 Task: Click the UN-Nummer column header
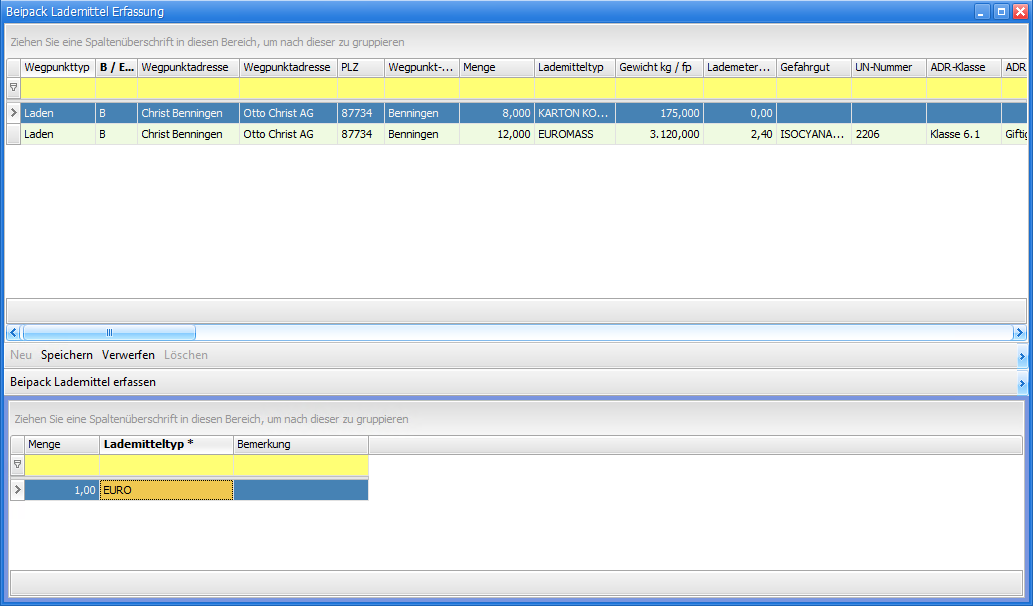[x=888, y=67]
